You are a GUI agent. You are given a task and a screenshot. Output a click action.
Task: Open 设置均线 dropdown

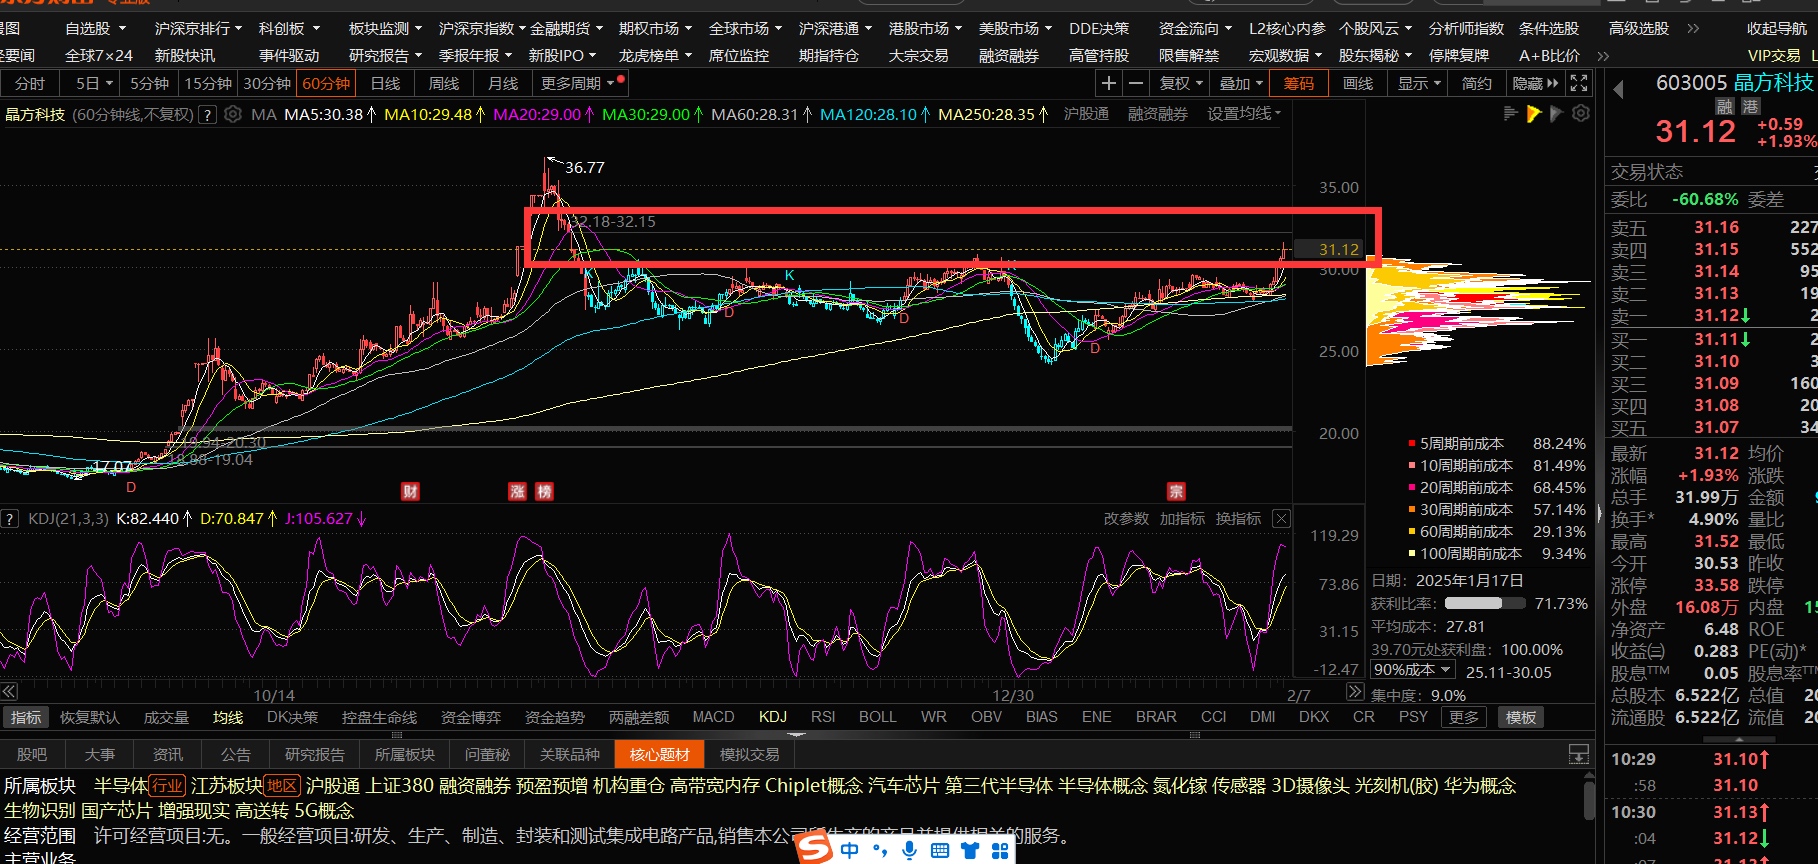(1243, 114)
